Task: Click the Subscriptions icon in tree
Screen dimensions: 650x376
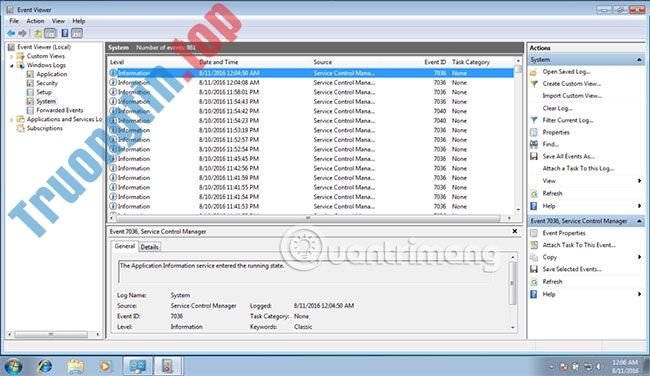Action: pos(20,129)
